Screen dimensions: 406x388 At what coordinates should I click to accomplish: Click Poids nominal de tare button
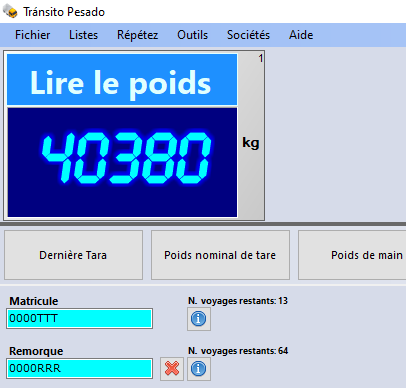220,255
